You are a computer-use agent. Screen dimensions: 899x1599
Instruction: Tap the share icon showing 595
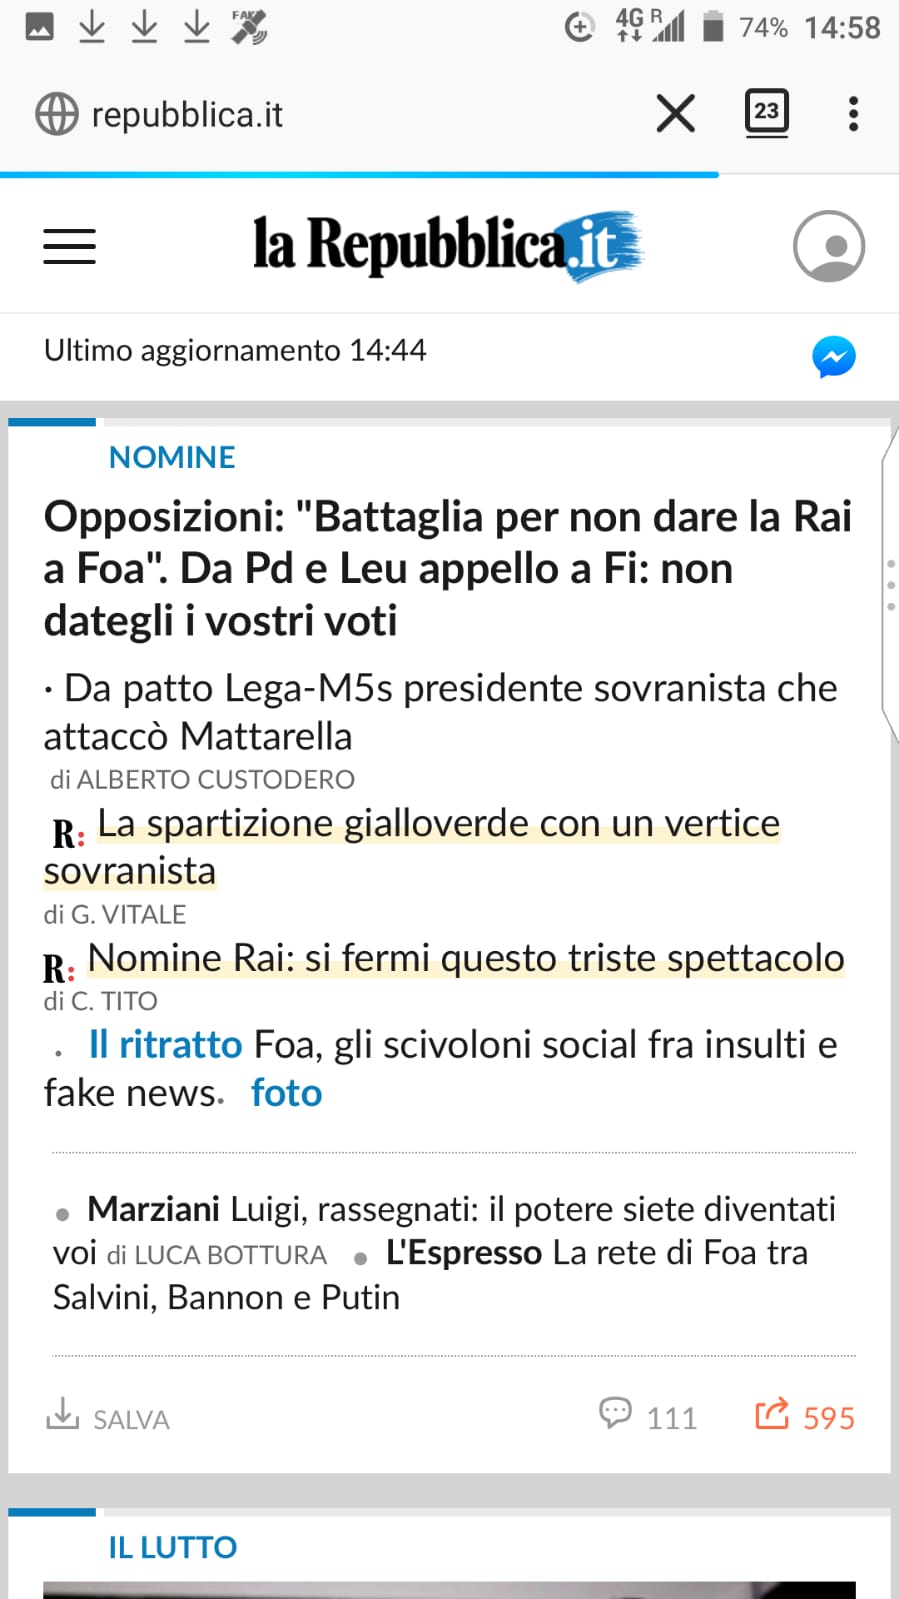coord(772,1415)
